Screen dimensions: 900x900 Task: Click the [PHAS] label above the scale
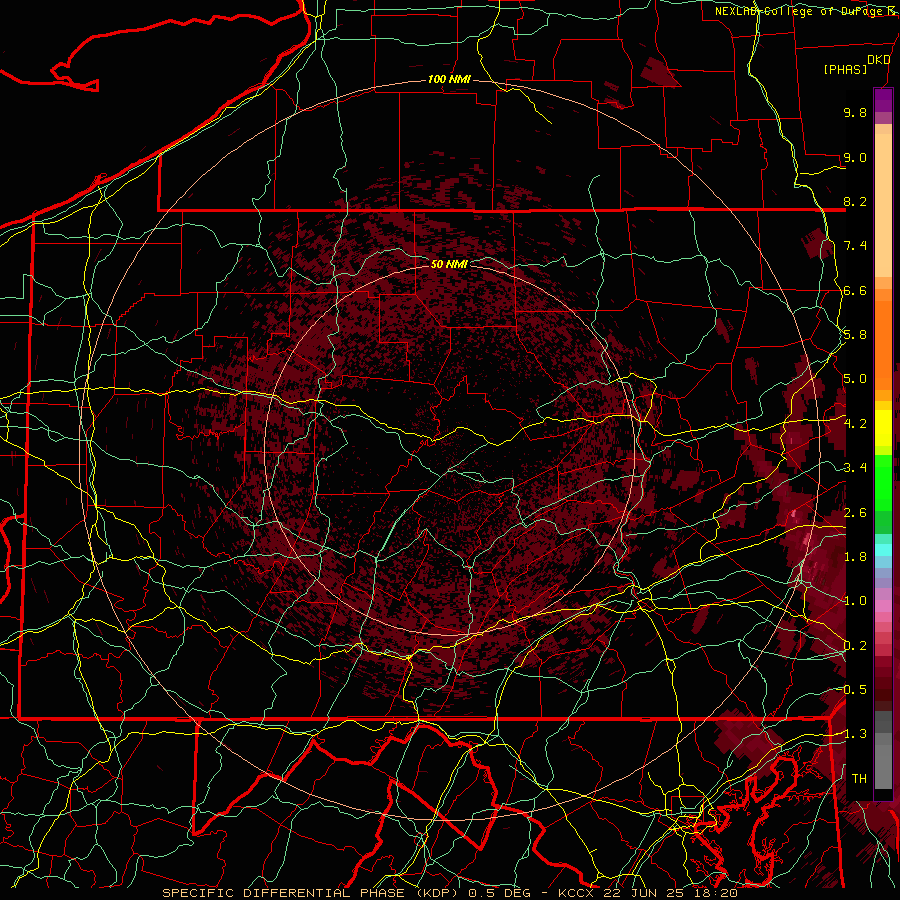[x=845, y=70]
